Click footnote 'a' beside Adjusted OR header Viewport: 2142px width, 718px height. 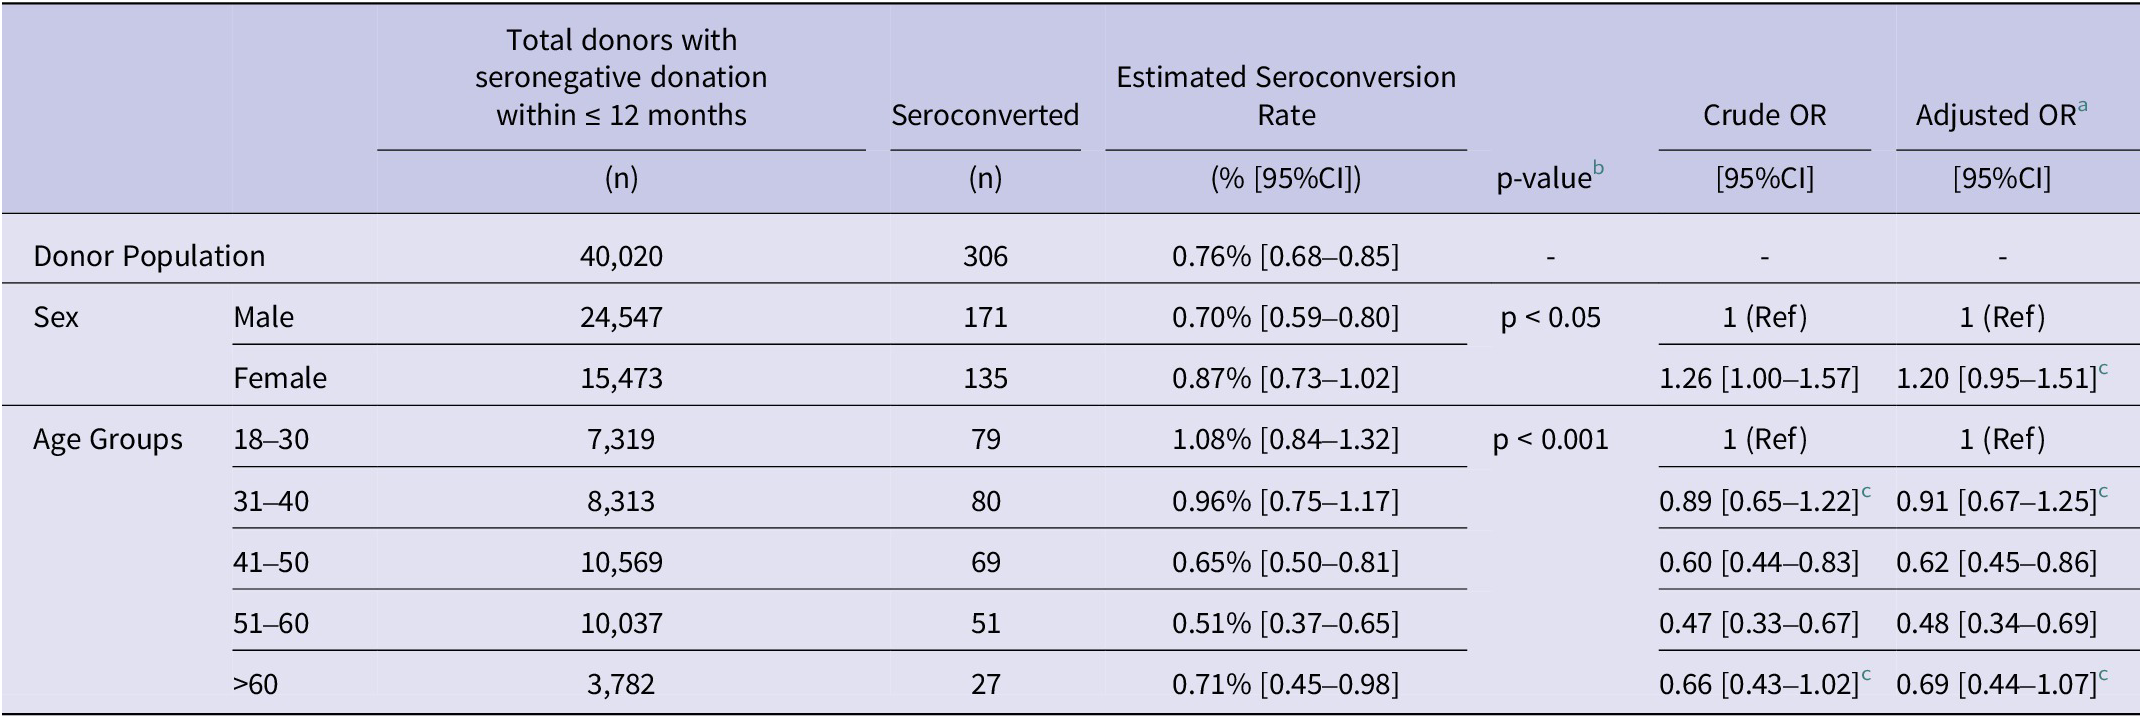point(2082,107)
